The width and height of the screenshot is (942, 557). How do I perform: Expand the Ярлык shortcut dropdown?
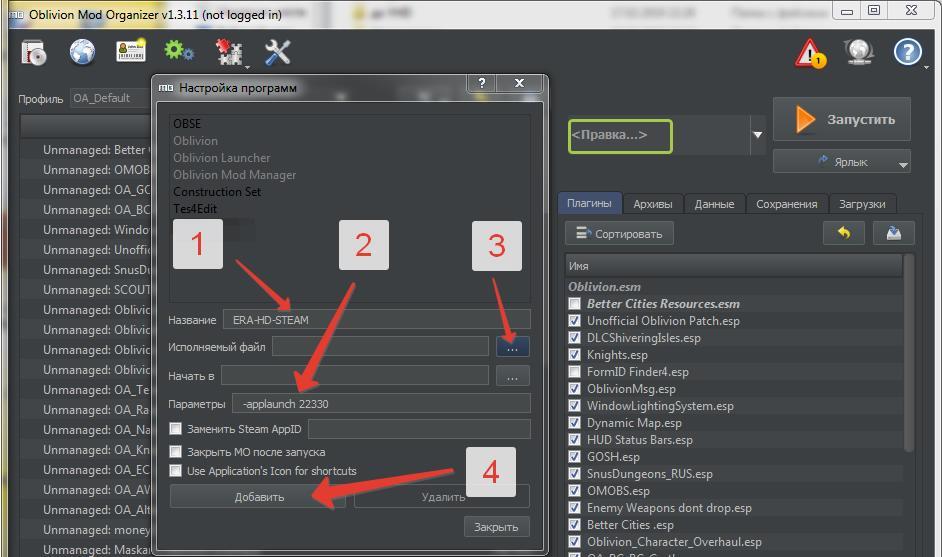(x=903, y=163)
